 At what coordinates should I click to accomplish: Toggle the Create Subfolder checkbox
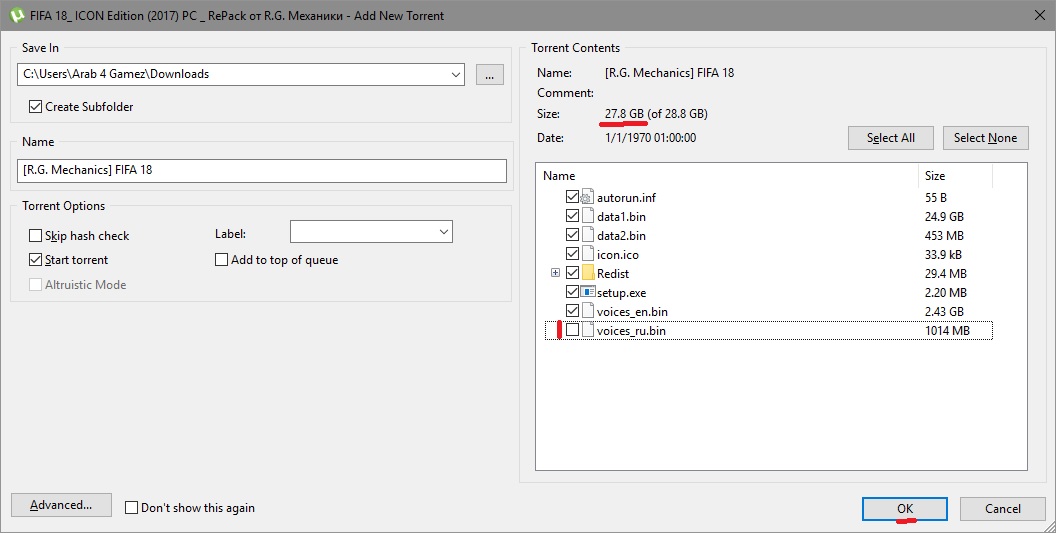coord(36,106)
